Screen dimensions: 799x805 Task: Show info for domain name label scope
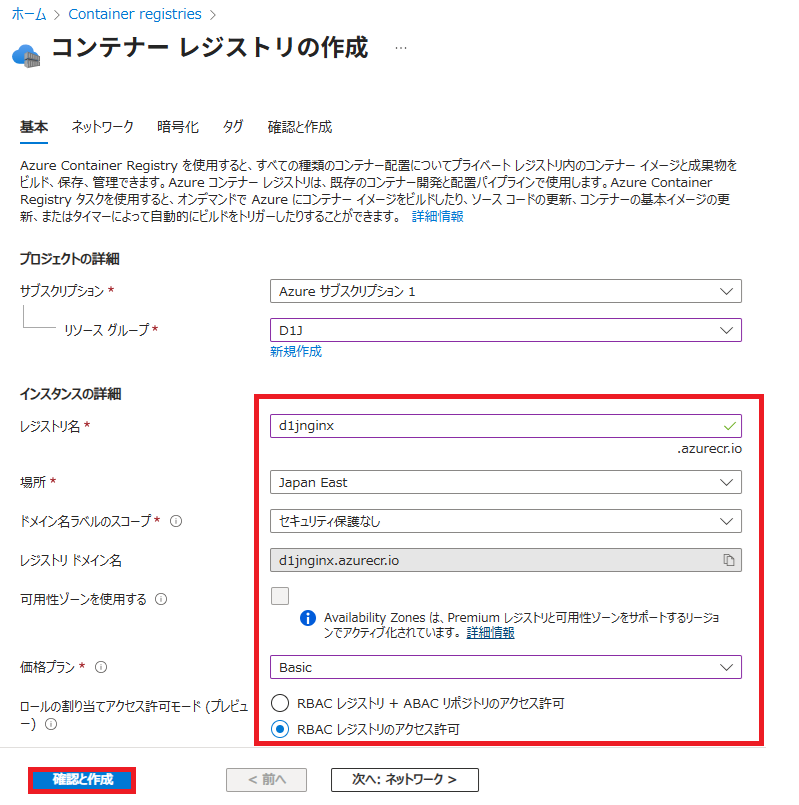click(x=176, y=521)
